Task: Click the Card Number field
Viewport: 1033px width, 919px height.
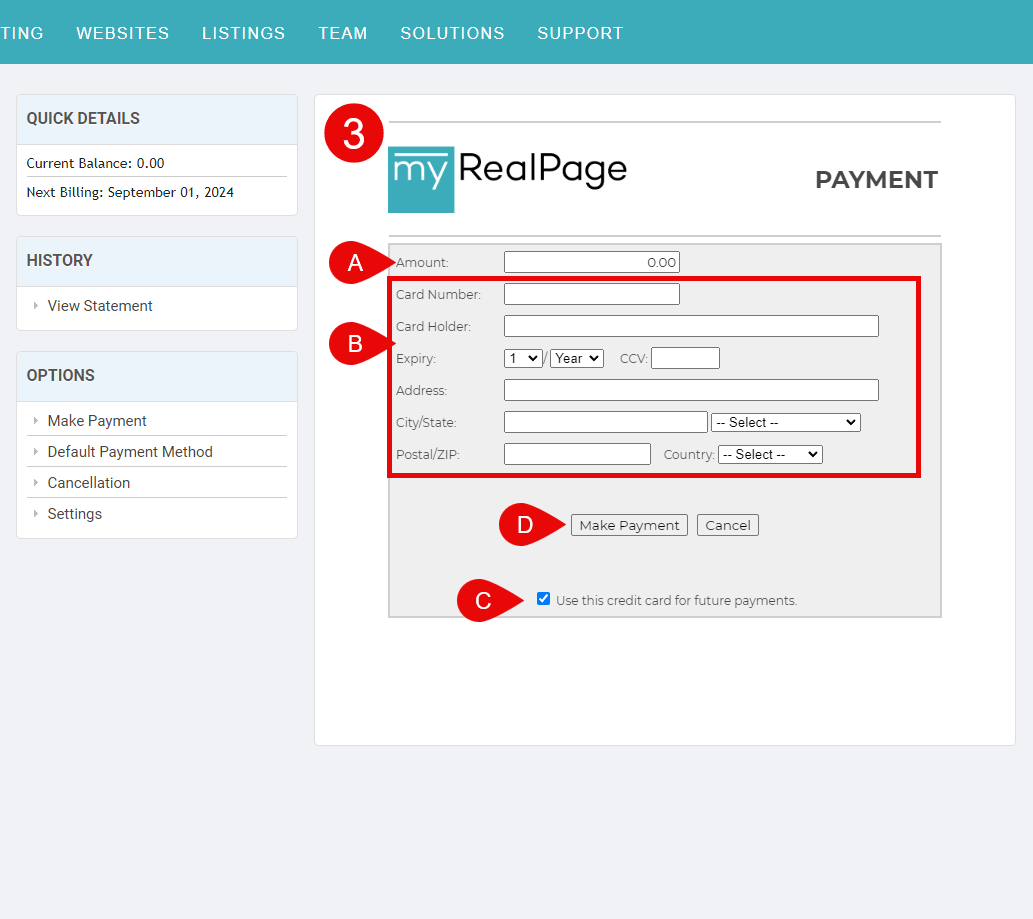Action: 592,294
